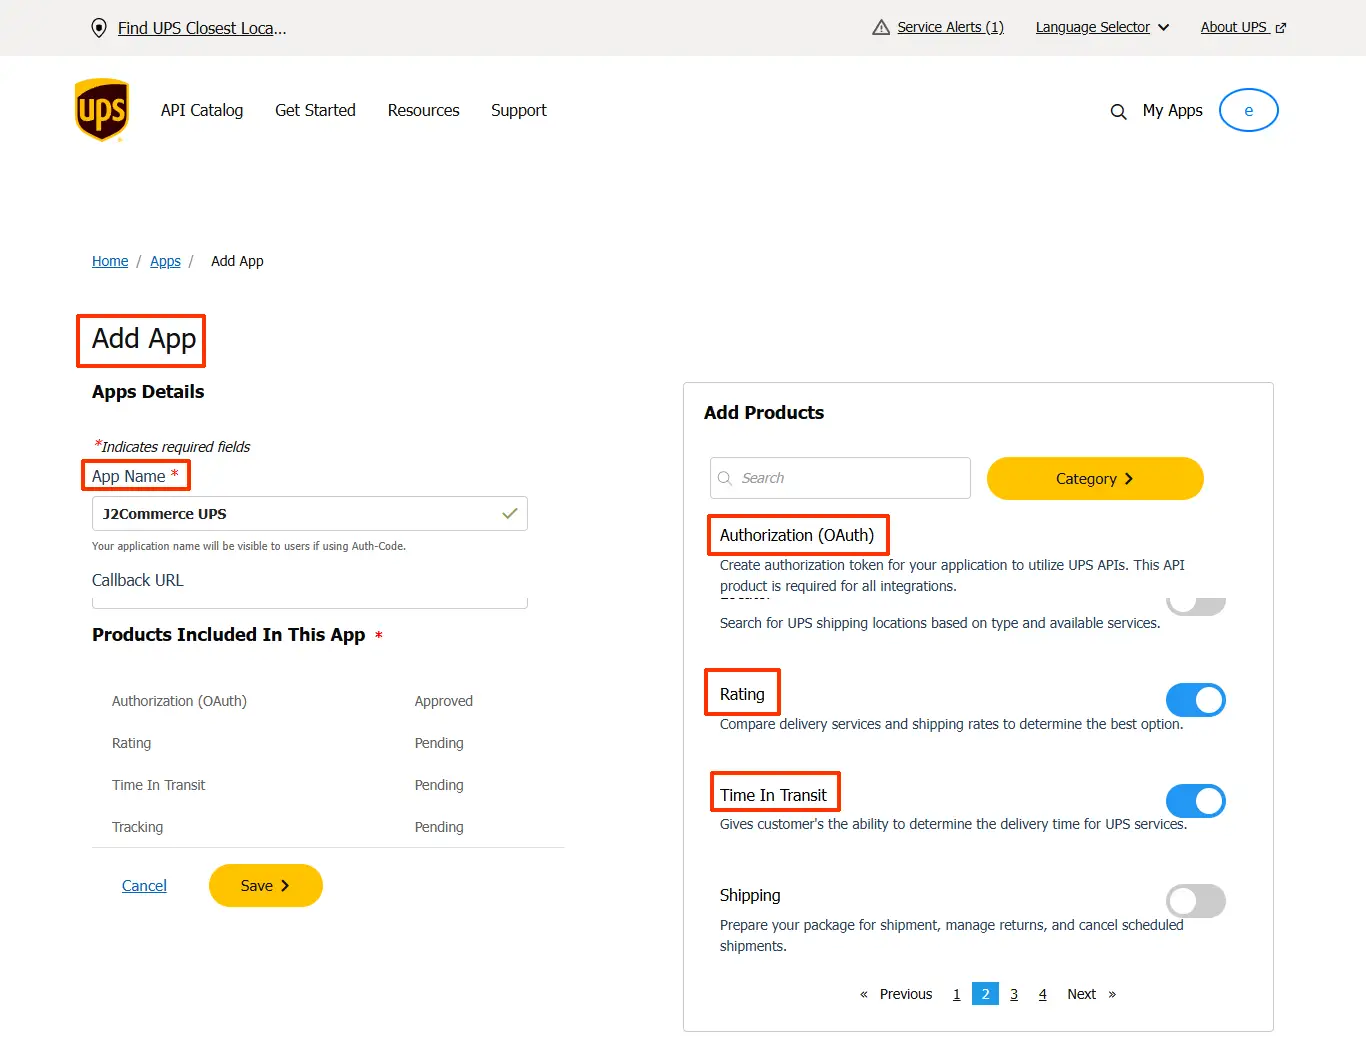The width and height of the screenshot is (1366, 1049).
Task: Open the user profile avatar 'e'
Action: pyautogui.click(x=1248, y=110)
